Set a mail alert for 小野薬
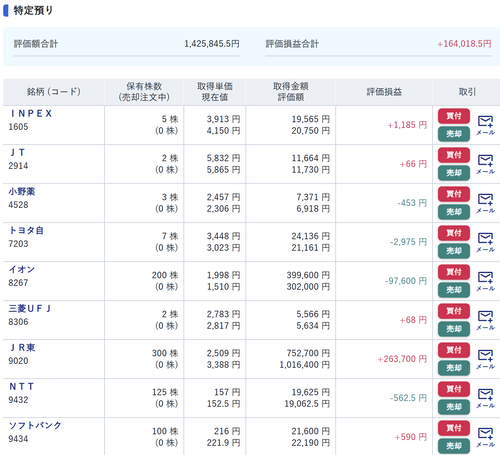Screen dimensions: 500x455 tap(485, 203)
